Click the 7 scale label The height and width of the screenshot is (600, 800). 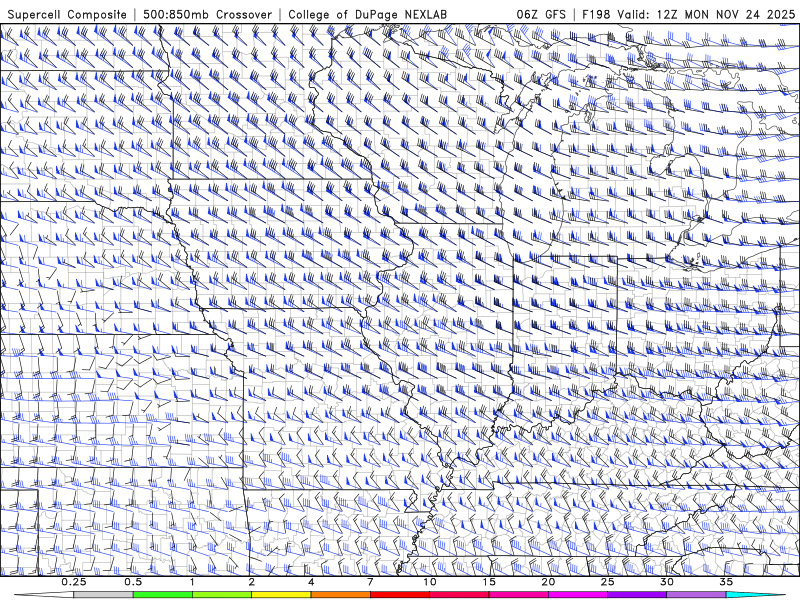tap(370, 582)
